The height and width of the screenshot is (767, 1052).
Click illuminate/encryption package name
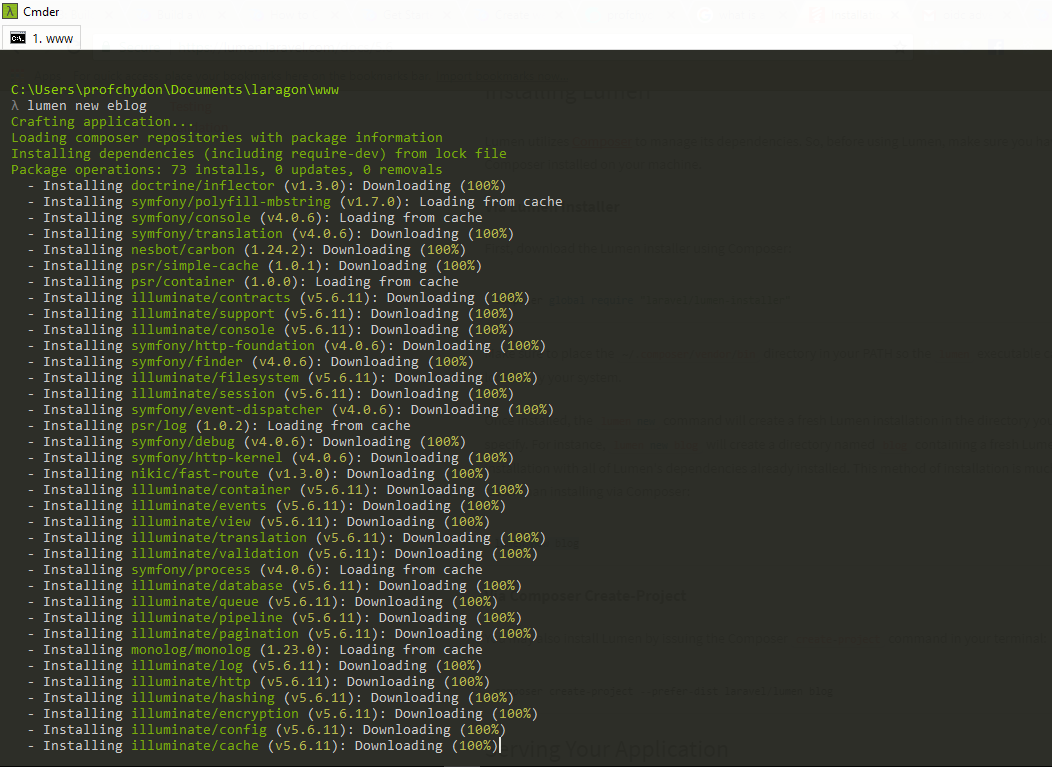point(215,714)
